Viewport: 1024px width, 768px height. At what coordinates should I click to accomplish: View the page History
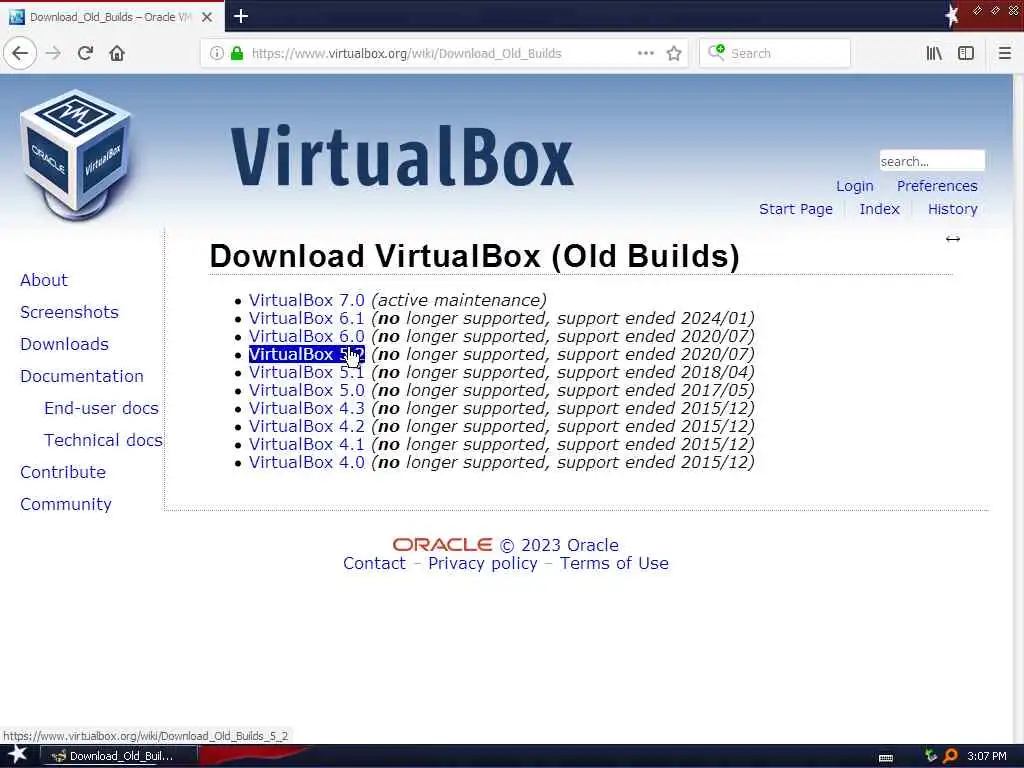coord(952,209)
